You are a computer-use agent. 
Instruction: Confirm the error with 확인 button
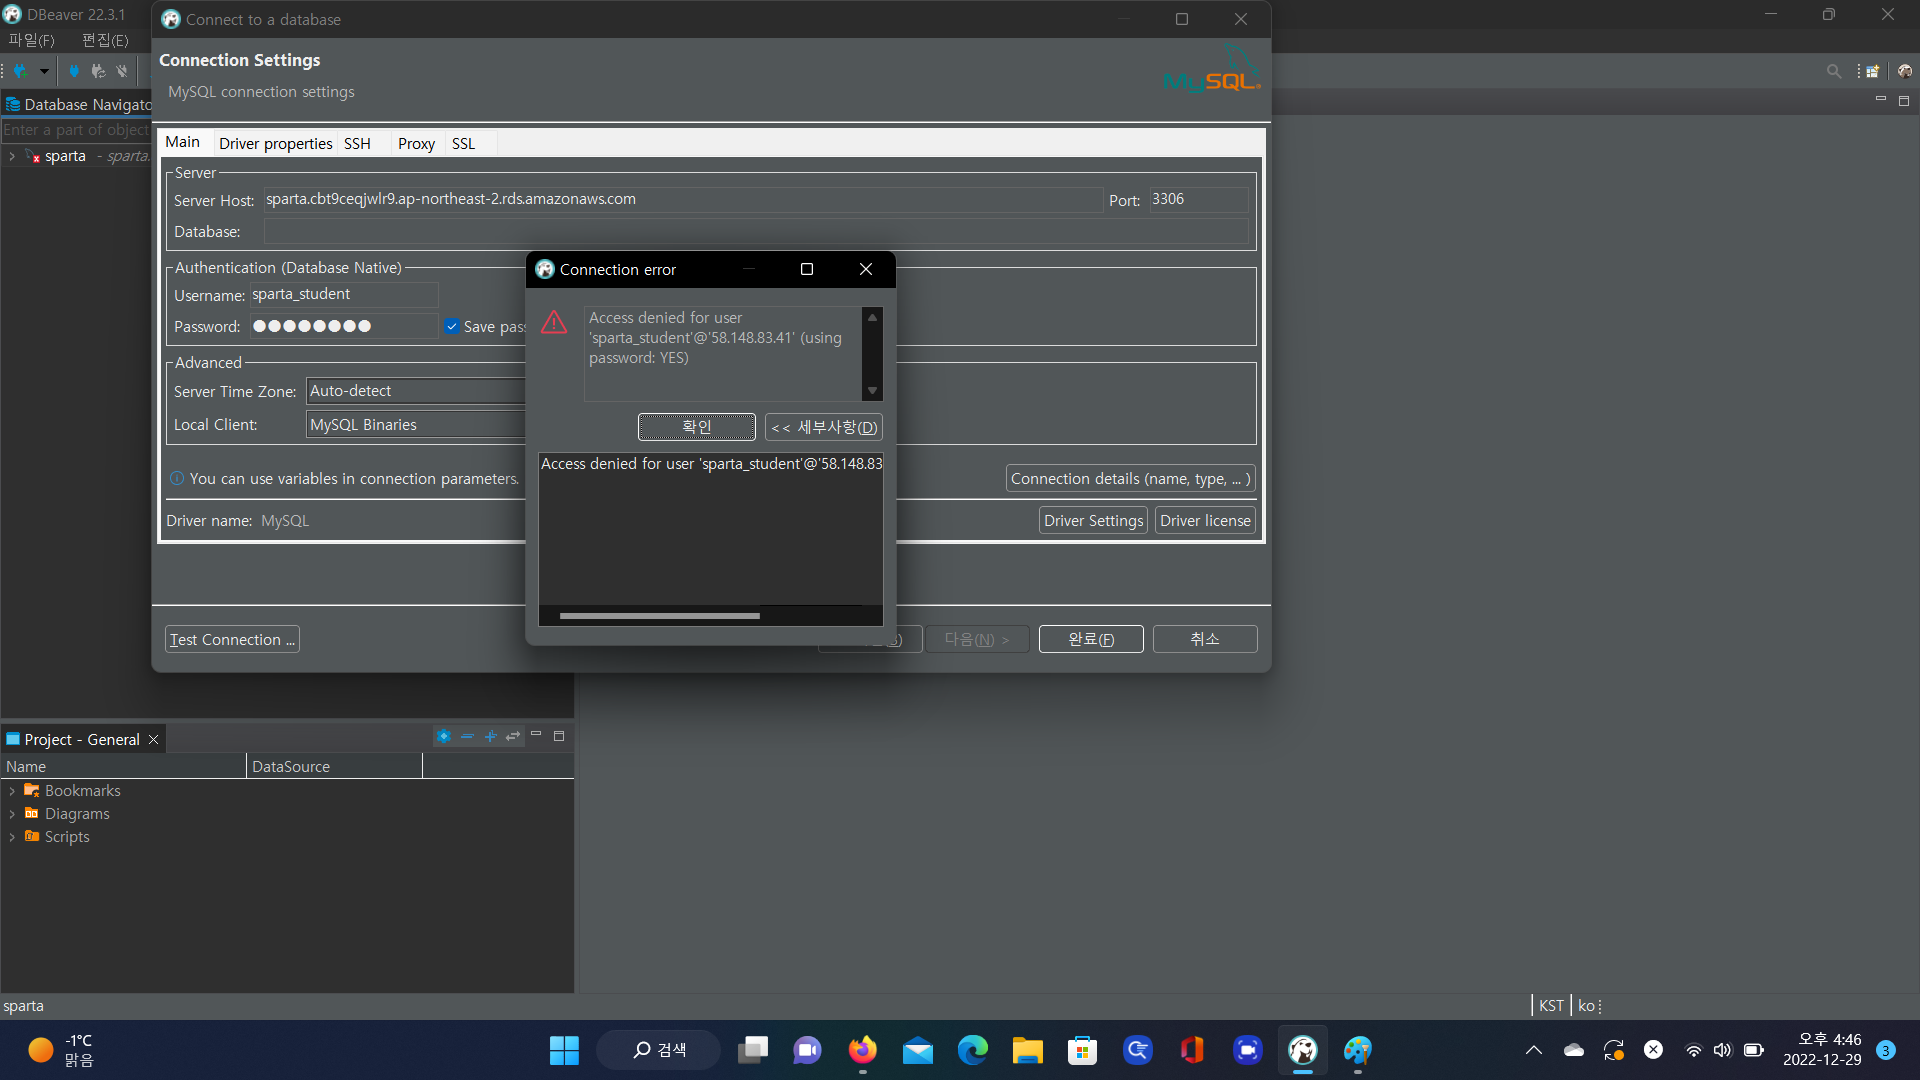[x=697, y=427]
